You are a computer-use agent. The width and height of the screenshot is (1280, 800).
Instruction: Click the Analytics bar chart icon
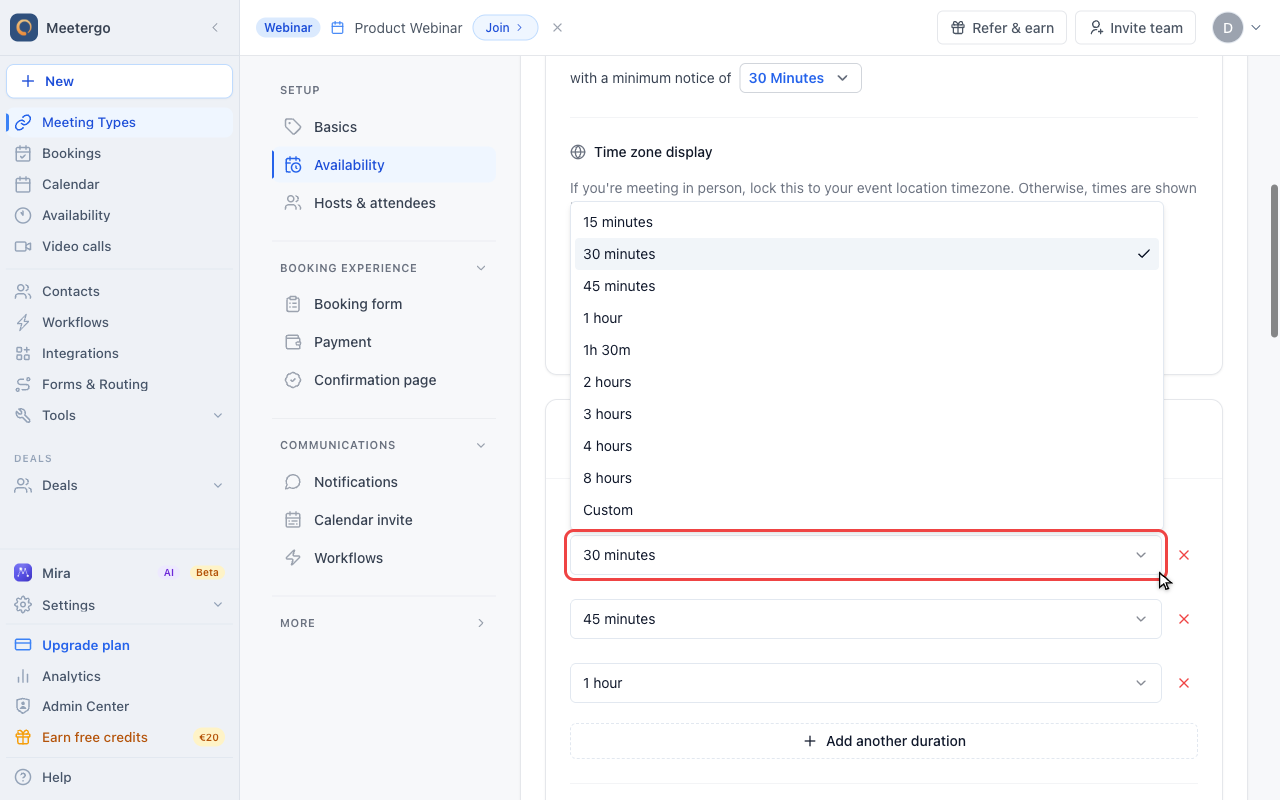click(23, 676)
